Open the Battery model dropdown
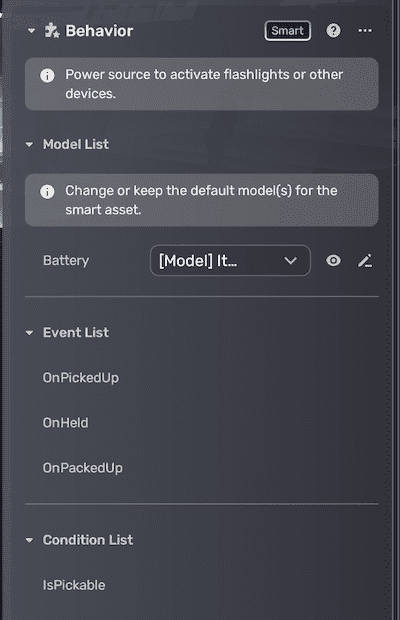The height and width of the screenshot is (620, 400). pos(230,261)
